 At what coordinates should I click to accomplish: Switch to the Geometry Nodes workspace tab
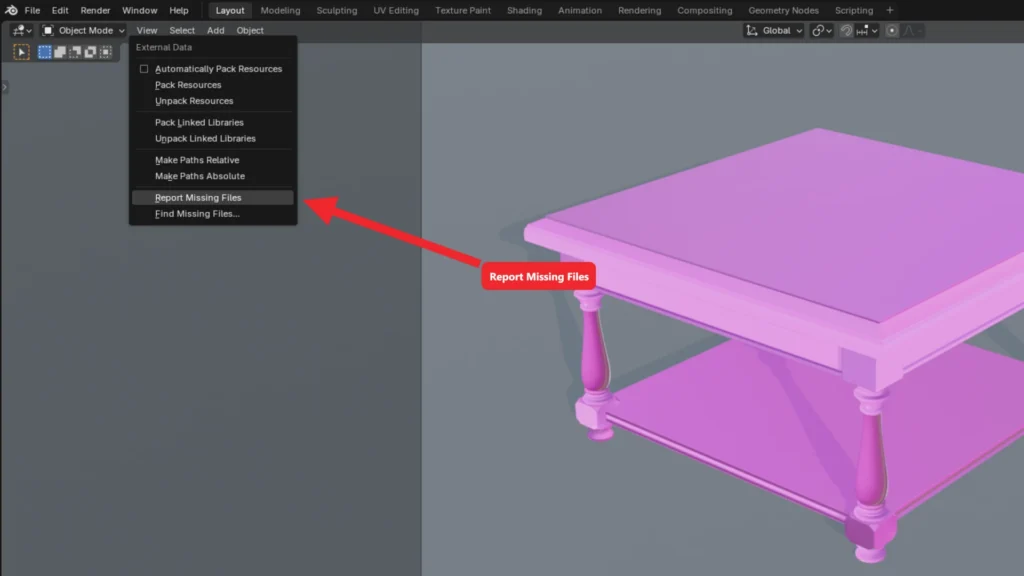point(784,10)
